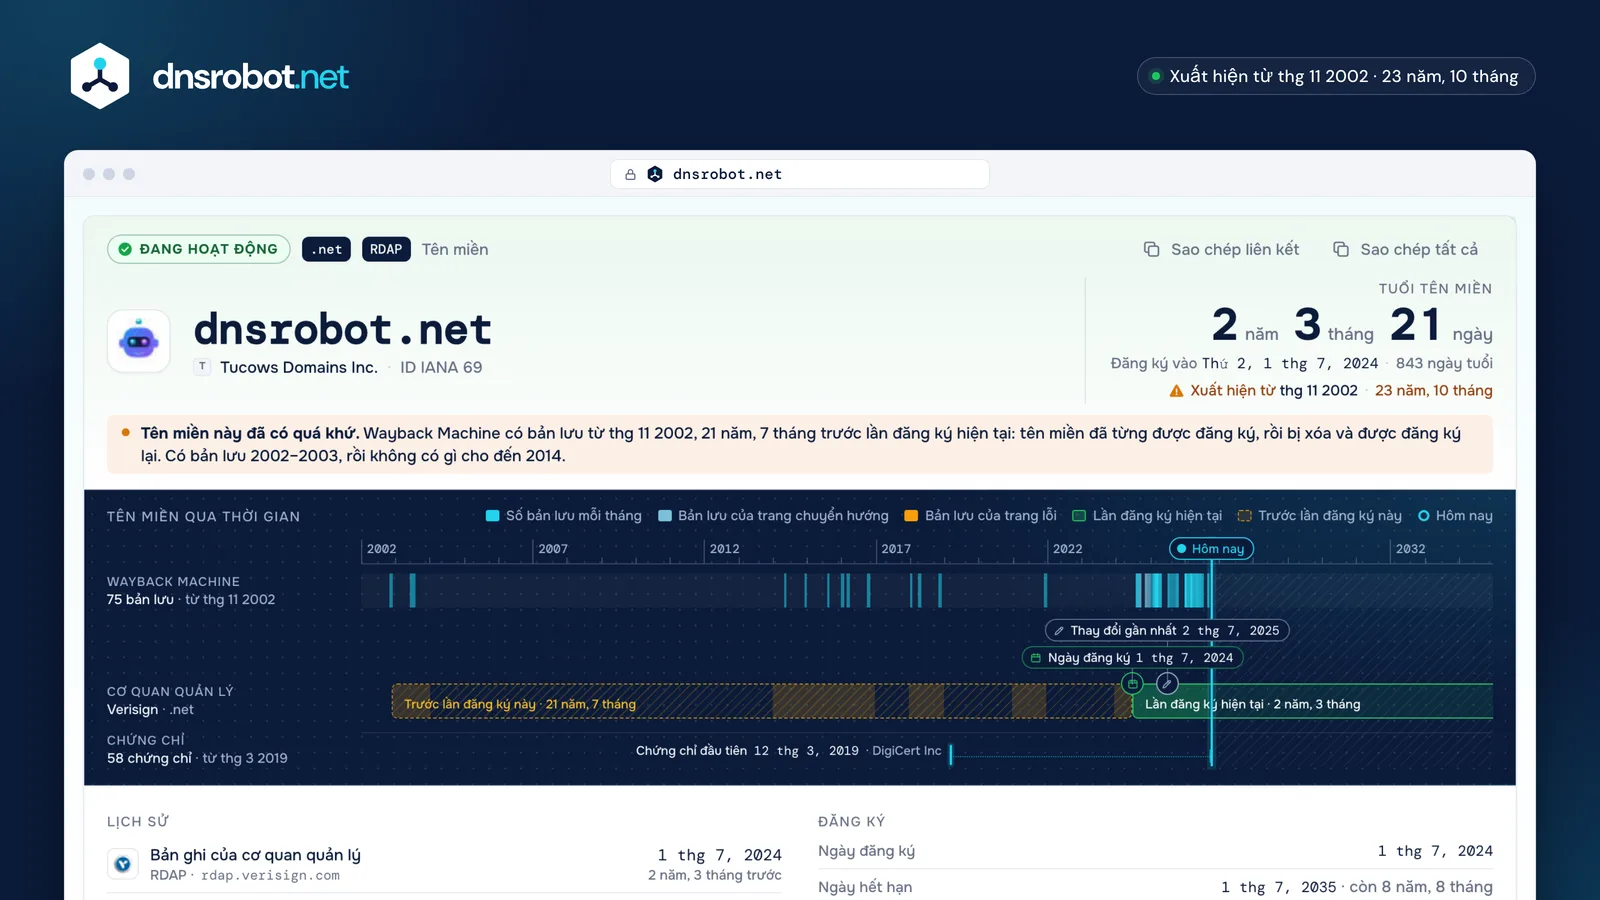Click the 2002 year label on timeline
1600x900 pixels.
point(381,549)
